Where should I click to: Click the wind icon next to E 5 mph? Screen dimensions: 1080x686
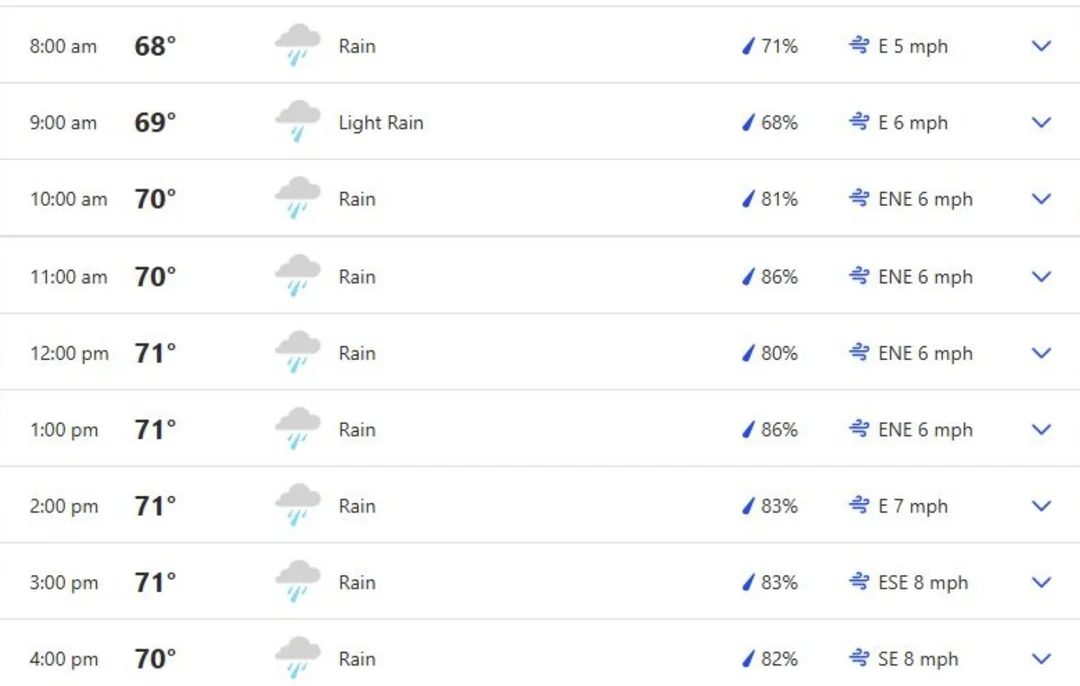point(859,45)
